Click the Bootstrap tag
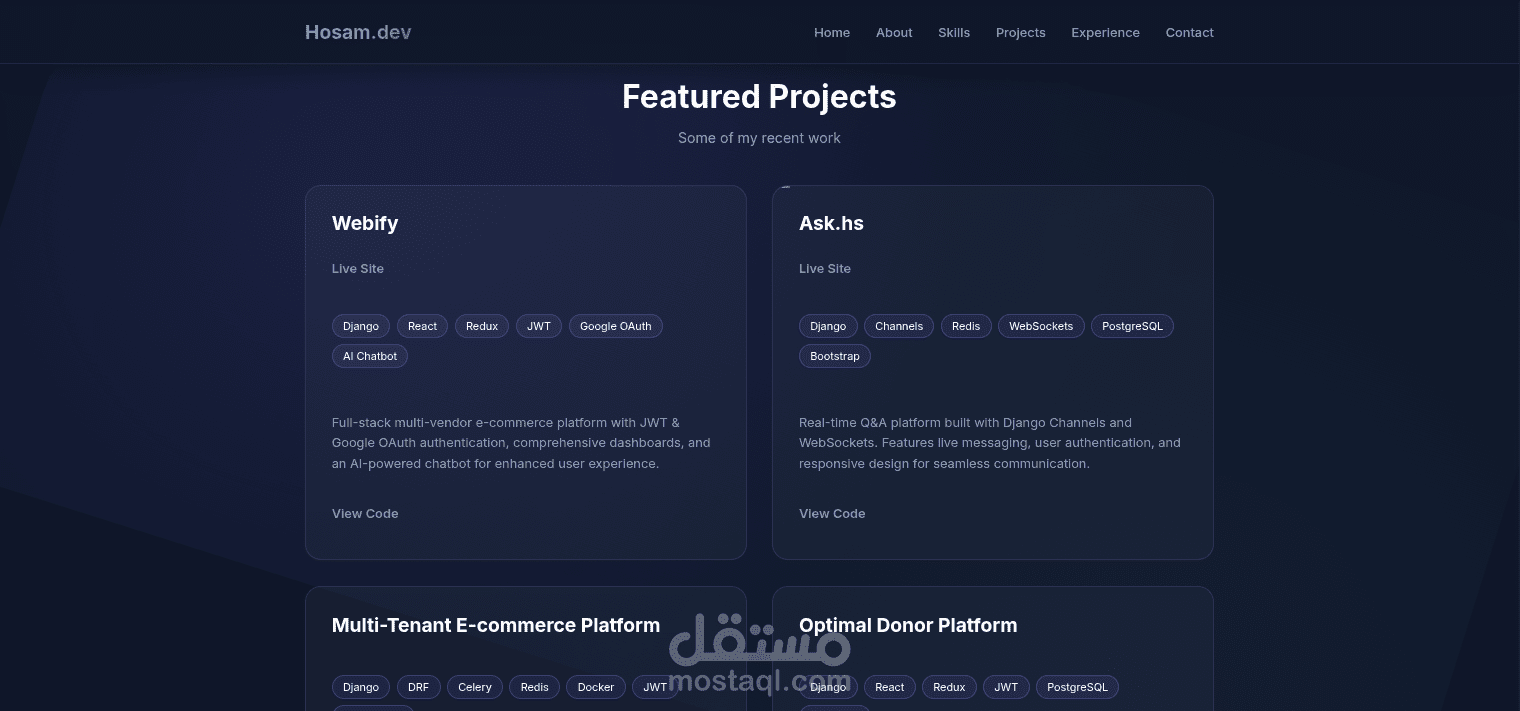The height and width of the screenshot is (711, 1520). (835, 356)
